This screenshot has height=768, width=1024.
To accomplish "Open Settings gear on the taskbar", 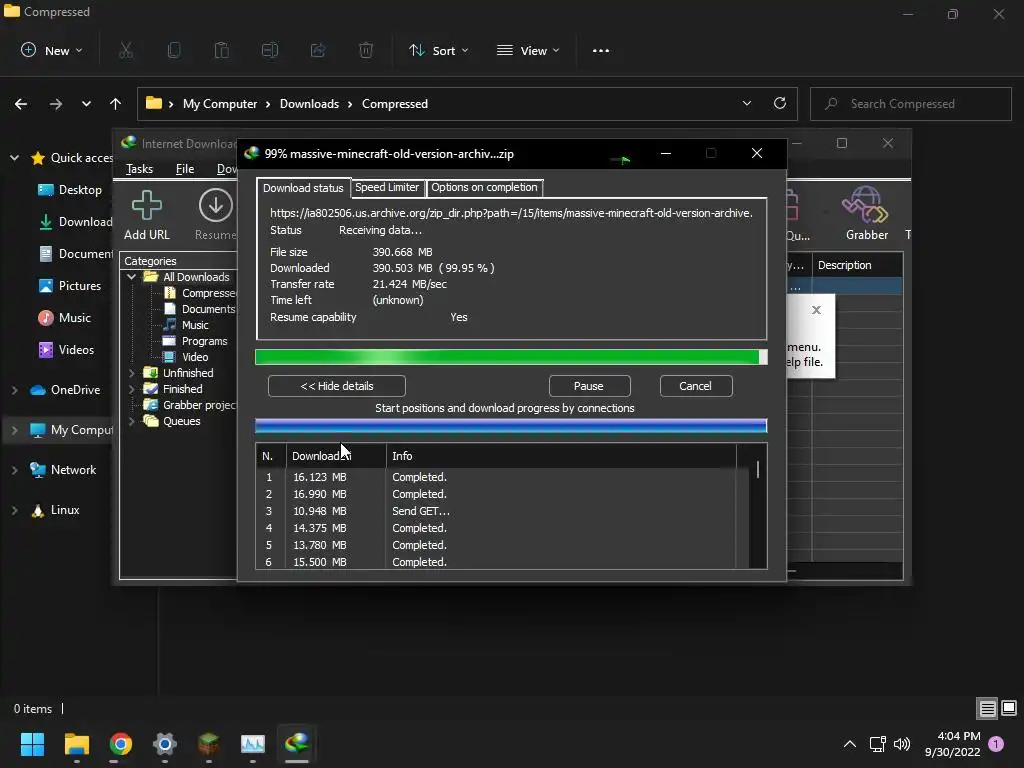I will click(165, 744).
